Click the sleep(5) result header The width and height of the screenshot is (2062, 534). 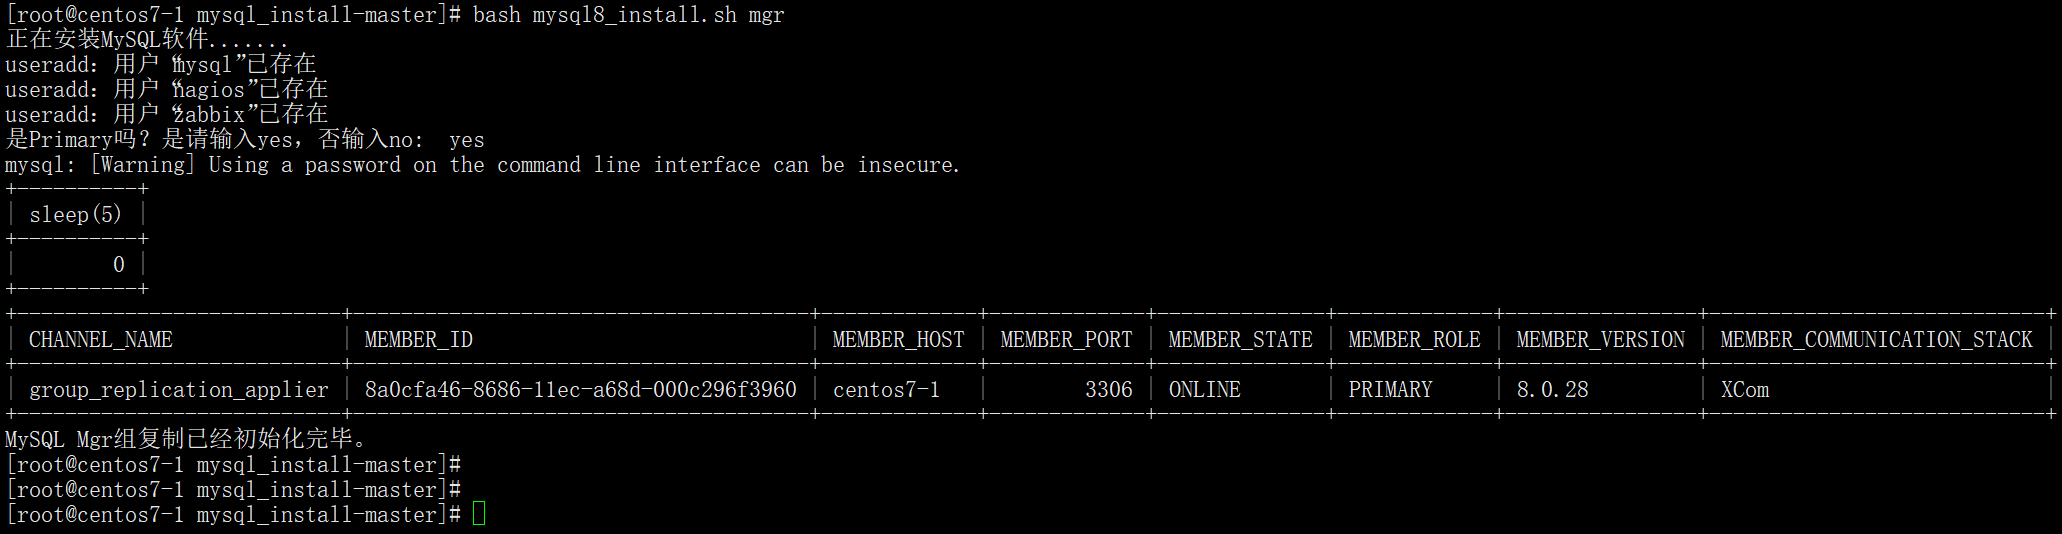[x=76, y=215]
